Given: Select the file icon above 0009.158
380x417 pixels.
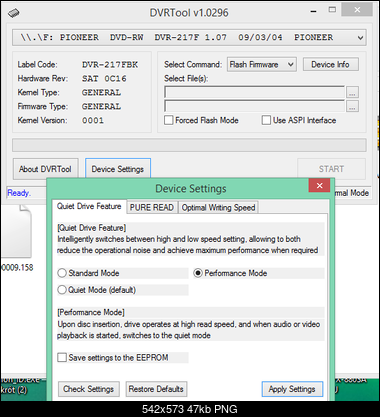Looking at the screenshot, I should pos(16,231).
